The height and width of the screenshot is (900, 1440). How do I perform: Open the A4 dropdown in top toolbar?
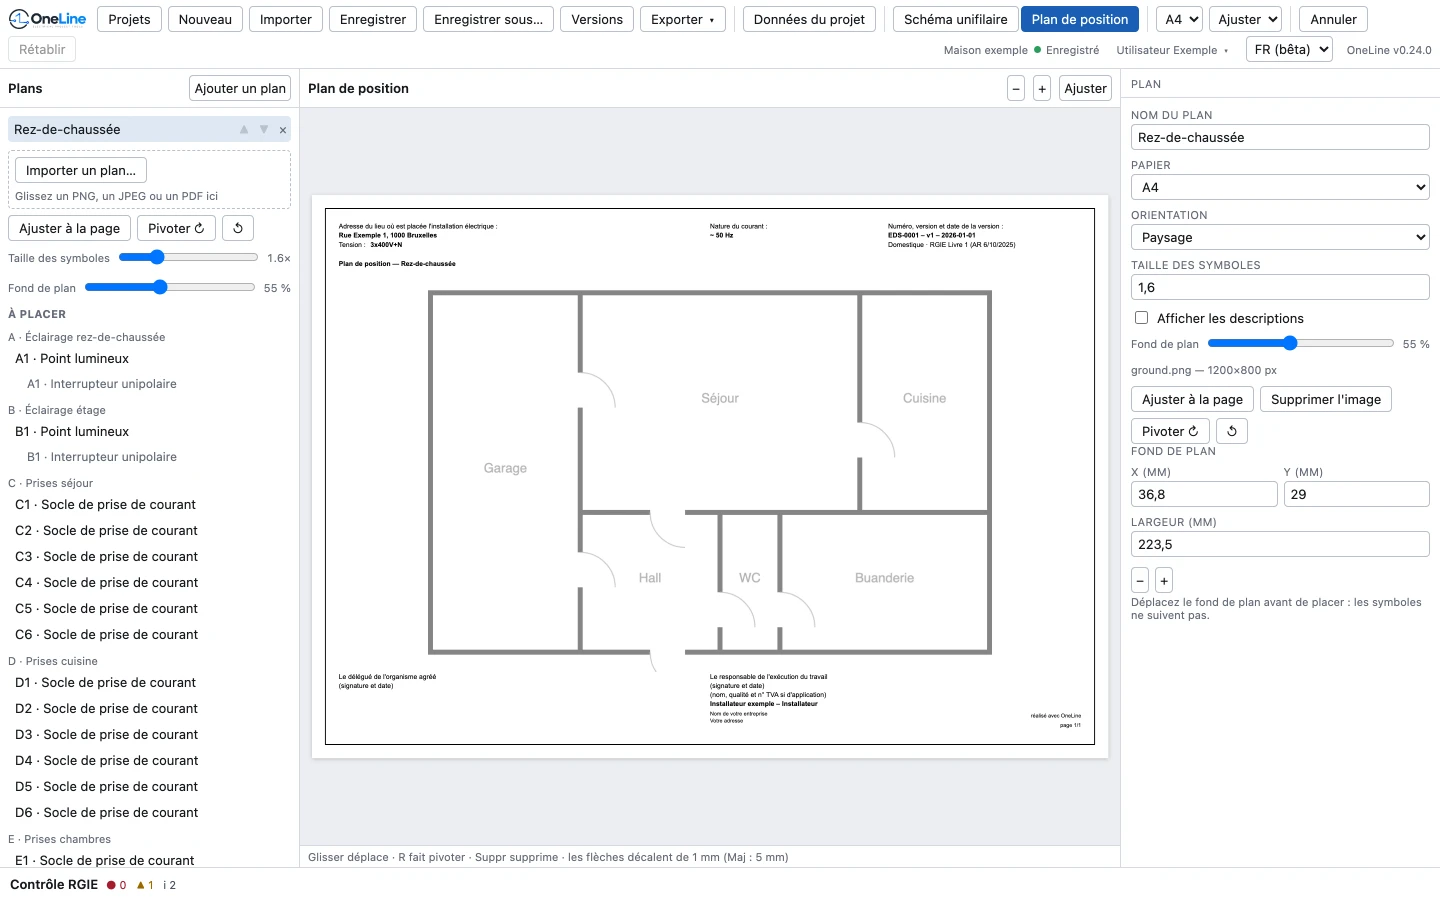[x=1180, y=19]
